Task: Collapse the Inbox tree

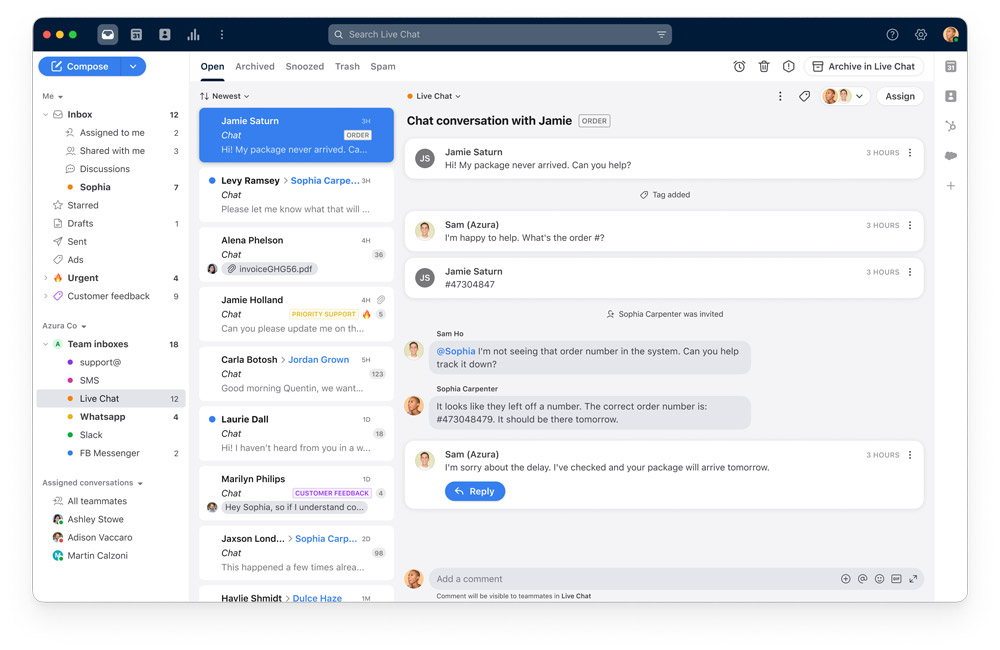Action: click(x=45, y=115)
